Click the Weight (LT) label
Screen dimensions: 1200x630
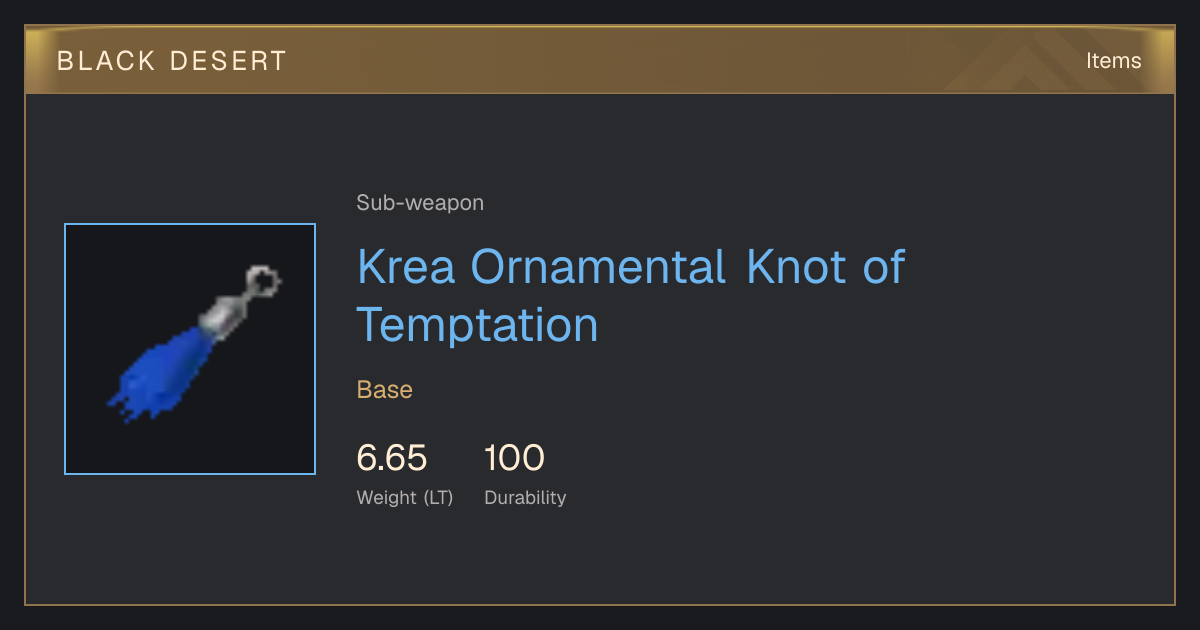click(405, 497)
